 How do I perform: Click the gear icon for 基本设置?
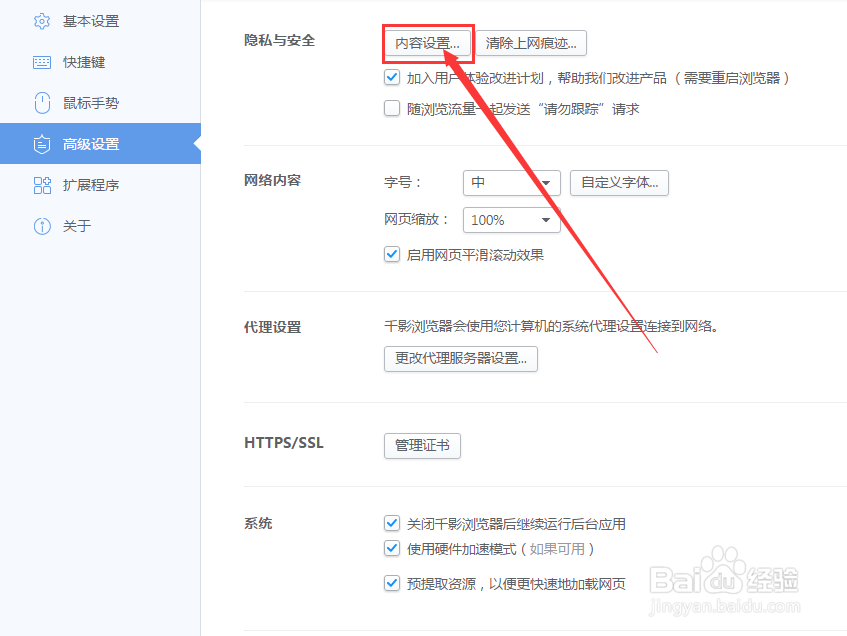[x=41, y=20]
